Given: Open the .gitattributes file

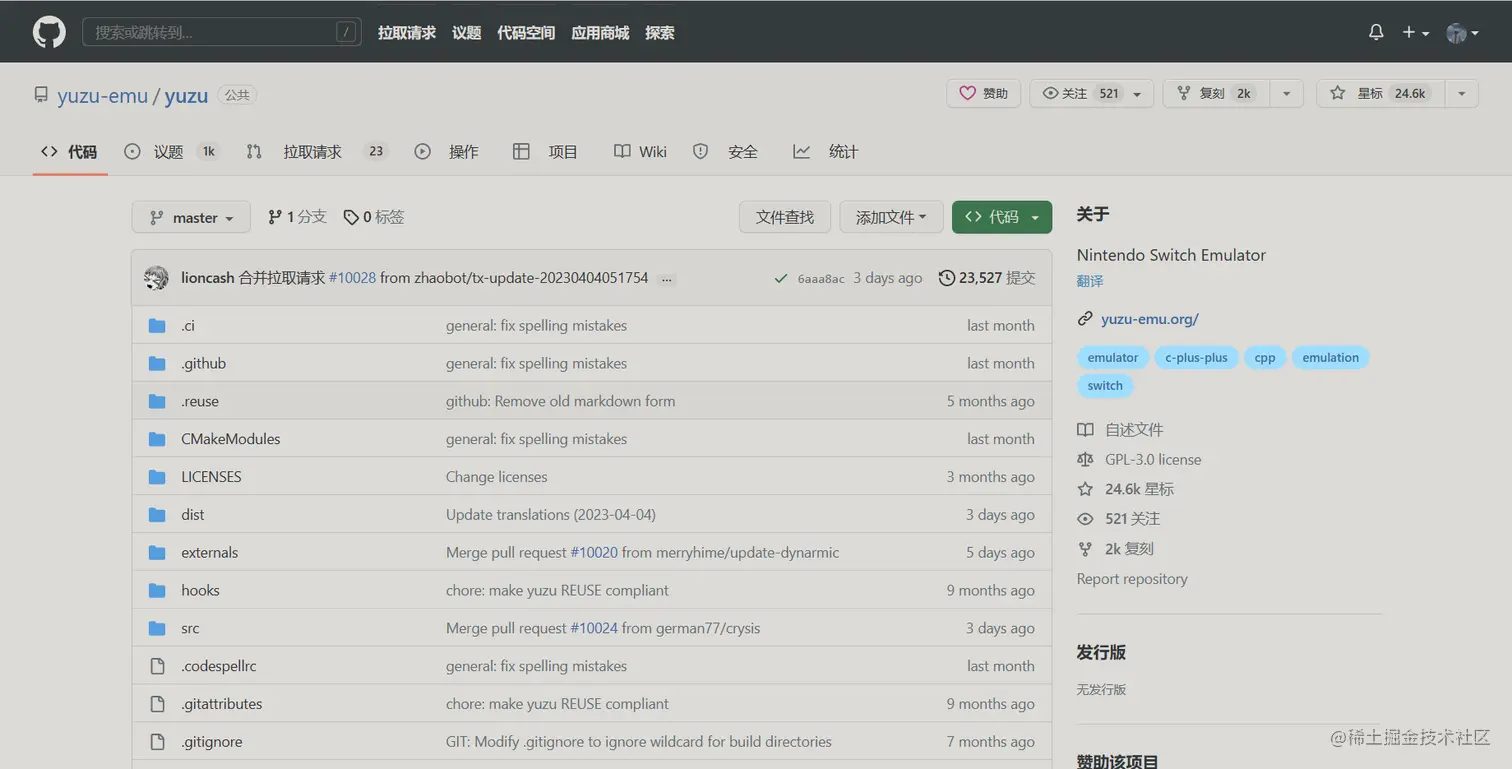Looking at the screenshot, I should click(x=221, y=704).
